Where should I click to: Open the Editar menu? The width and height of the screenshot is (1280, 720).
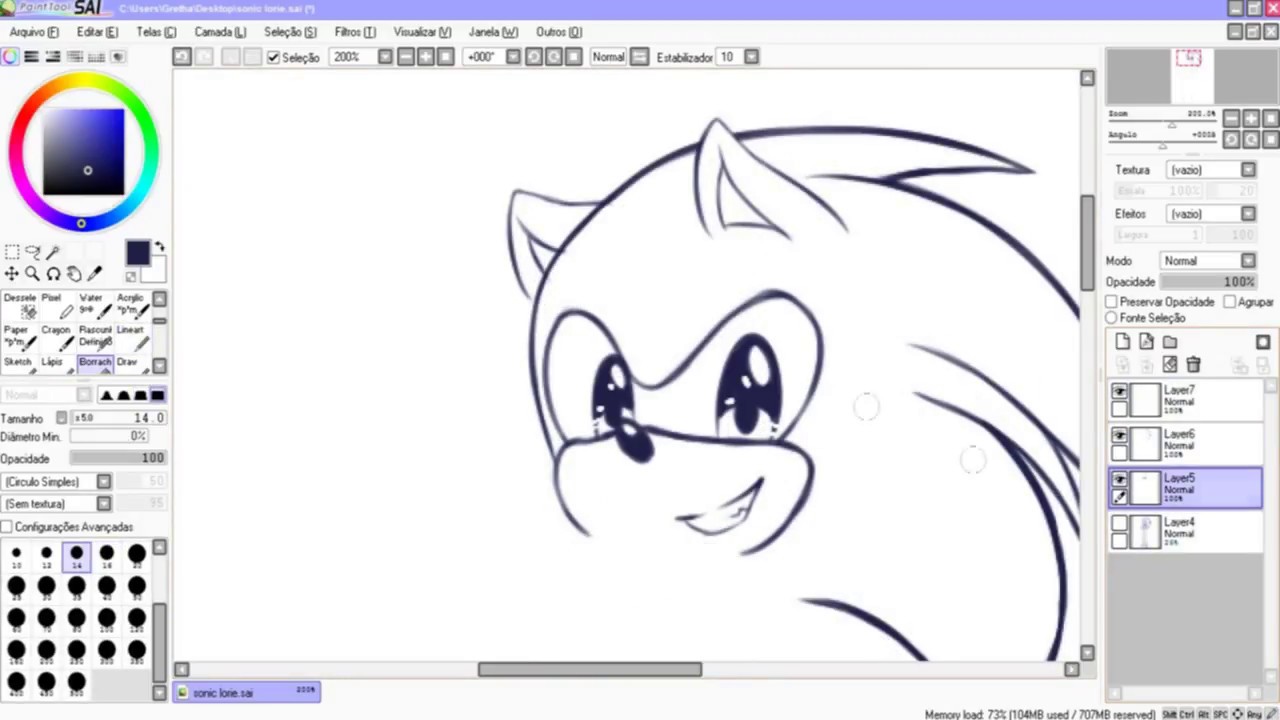(97, 32)
